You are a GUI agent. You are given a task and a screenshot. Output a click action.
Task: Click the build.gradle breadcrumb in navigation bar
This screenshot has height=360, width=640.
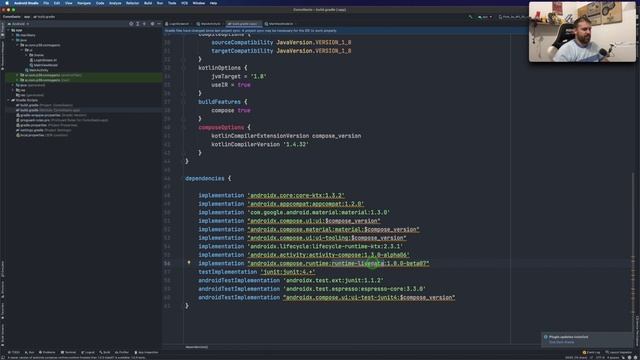[44, 17]
